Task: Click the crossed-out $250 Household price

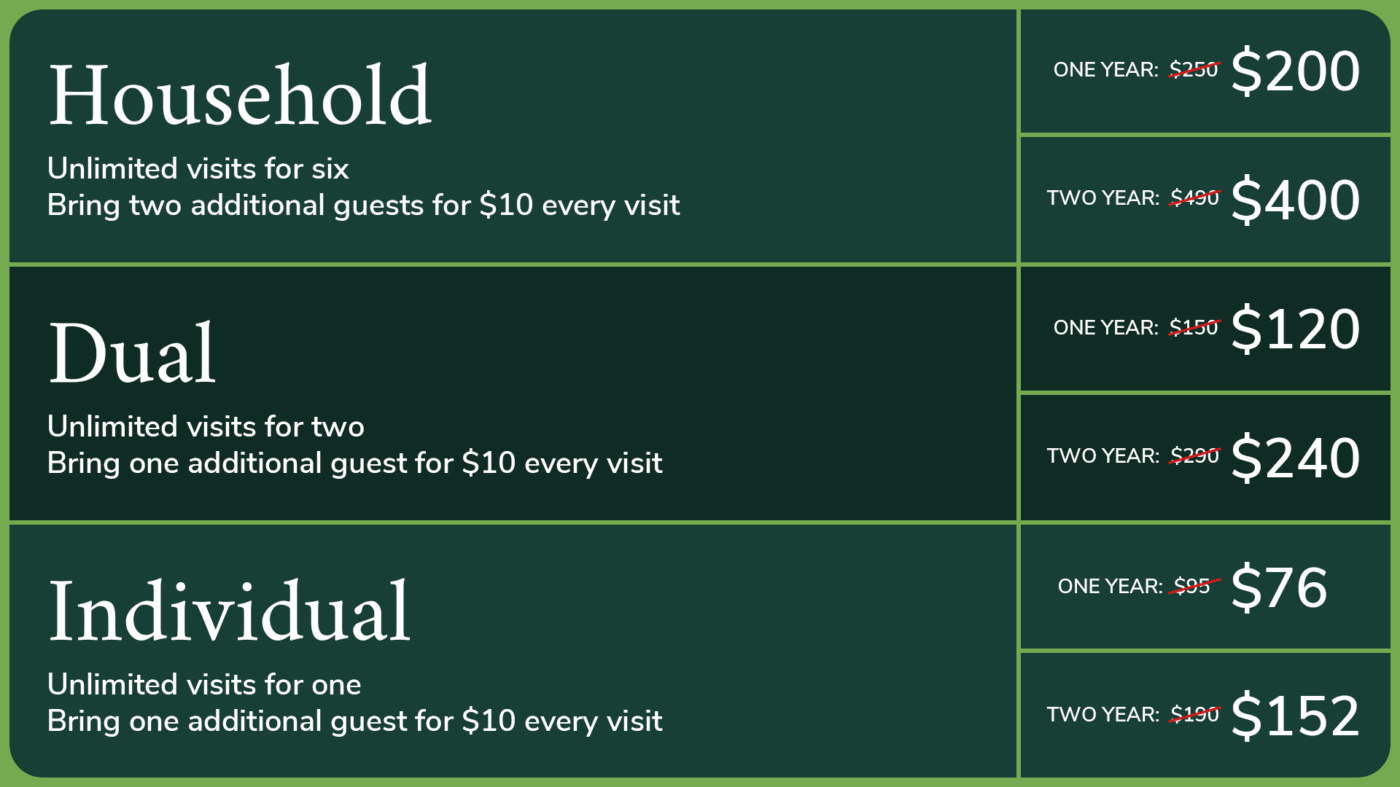Action: tap(1194, 70)
